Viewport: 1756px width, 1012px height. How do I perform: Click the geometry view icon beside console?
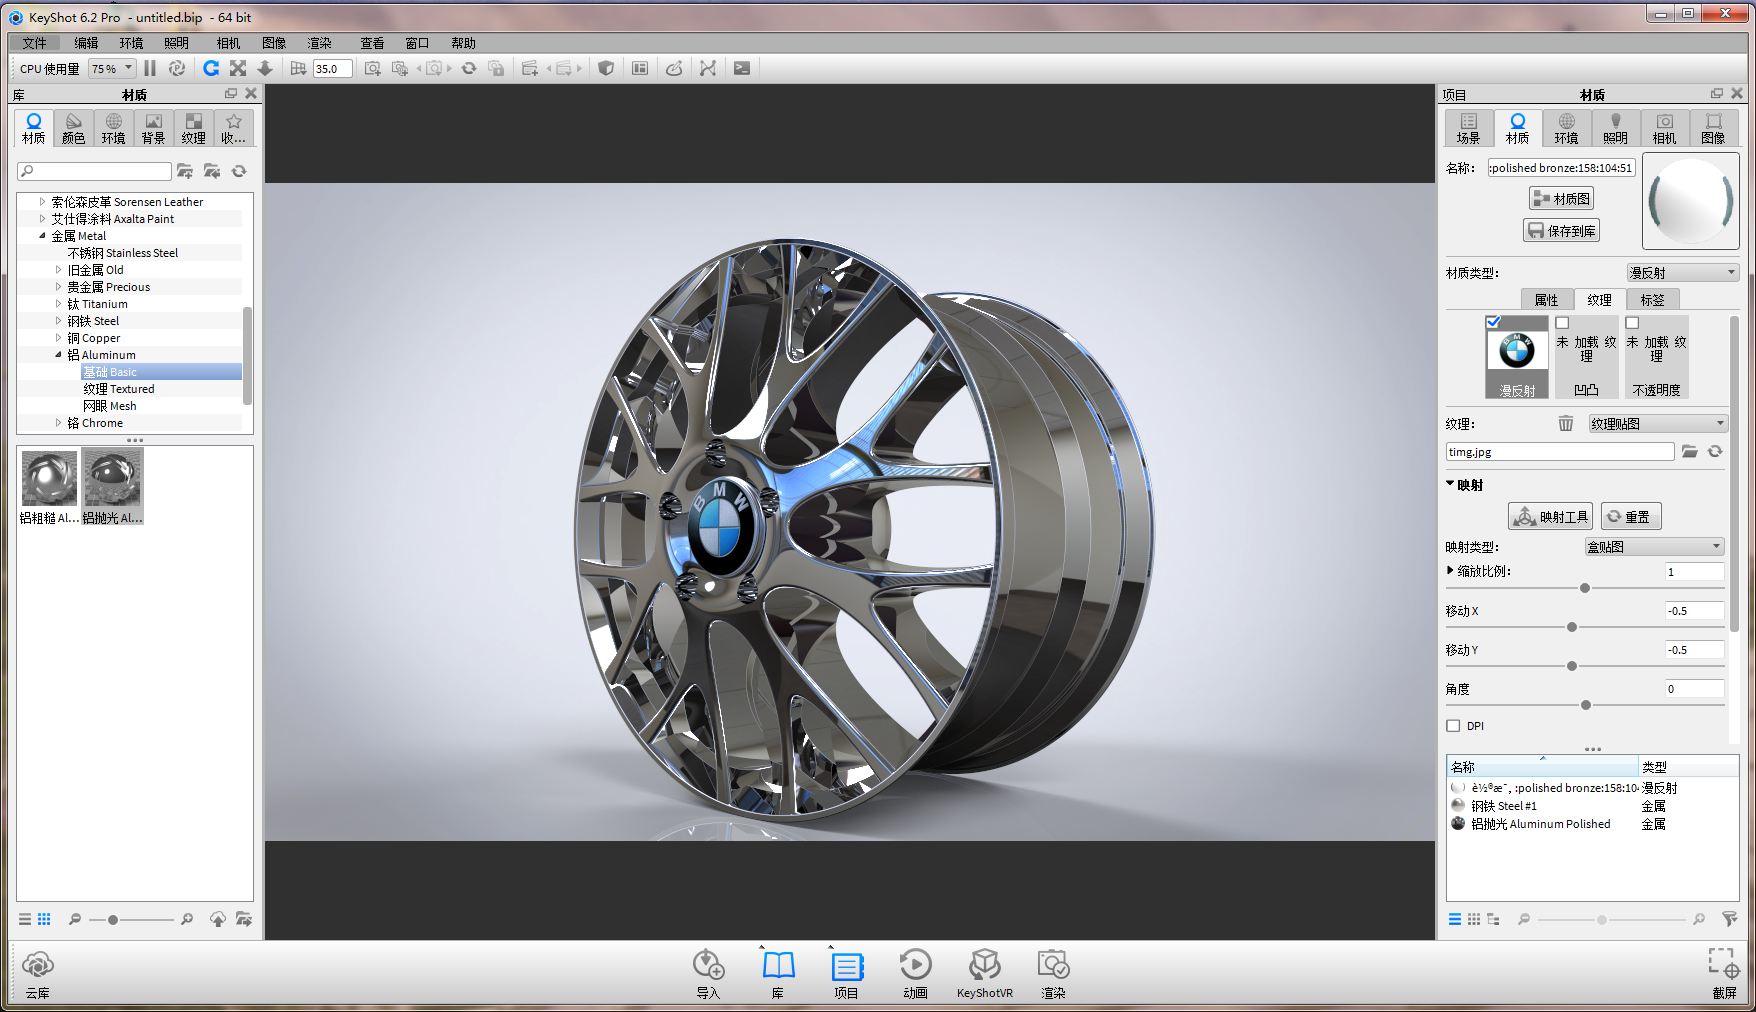pos(708,68)
